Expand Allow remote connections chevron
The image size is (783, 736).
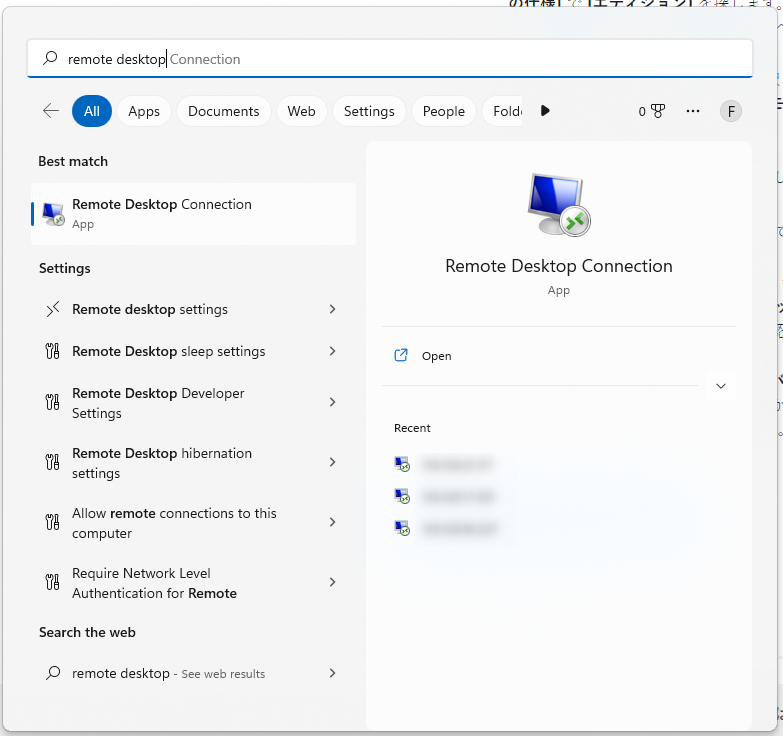(333, 522)
